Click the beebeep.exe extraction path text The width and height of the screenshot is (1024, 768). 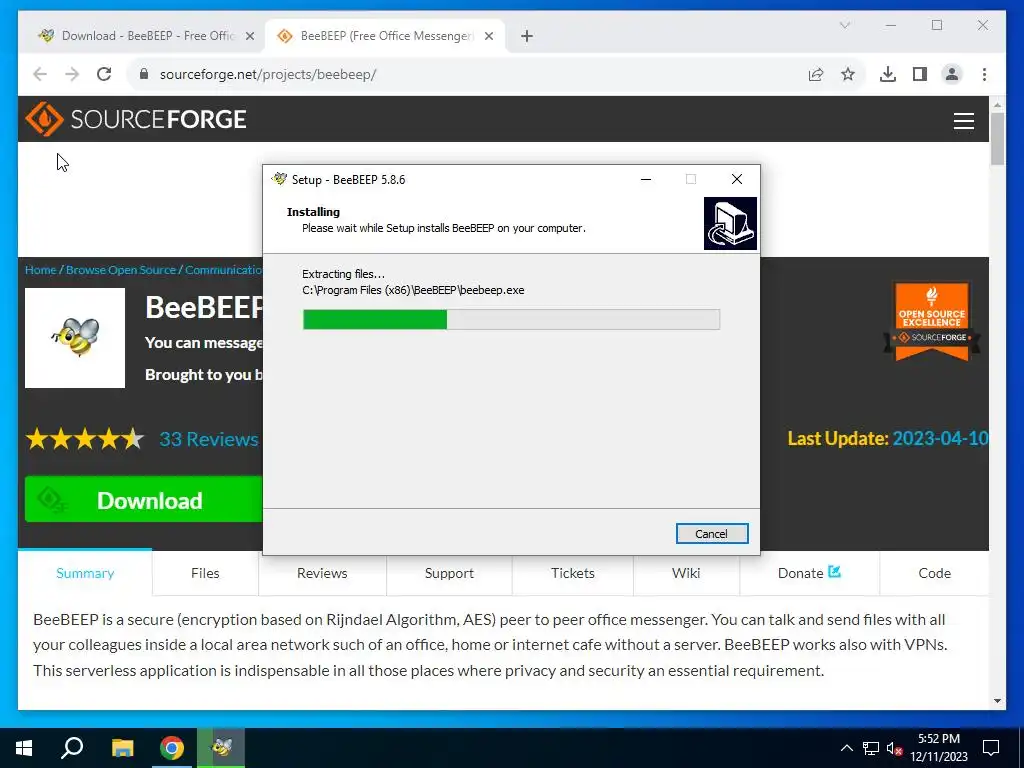(413, 290)
